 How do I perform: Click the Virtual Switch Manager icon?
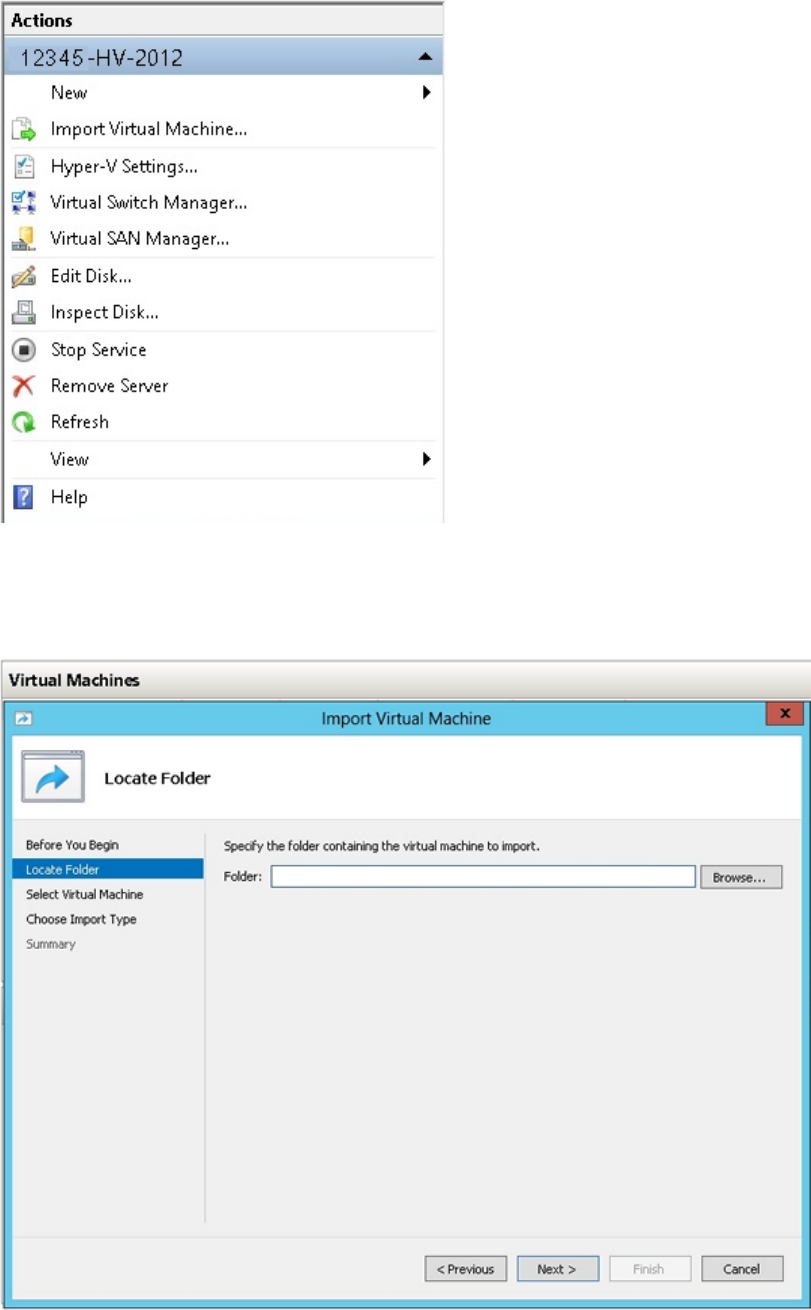click(23, 203)
